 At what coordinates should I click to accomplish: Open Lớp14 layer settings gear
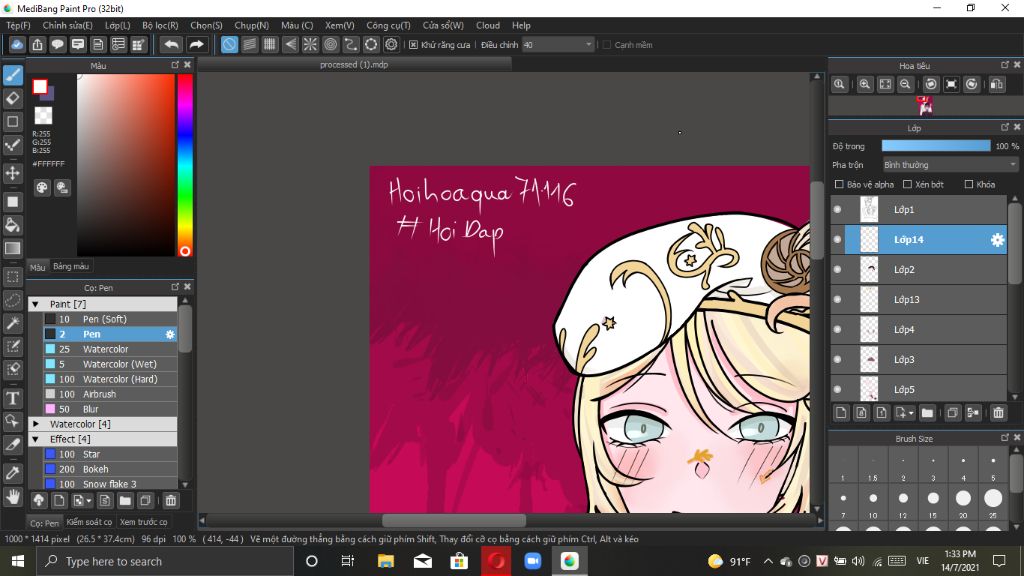tap(997, 240)
